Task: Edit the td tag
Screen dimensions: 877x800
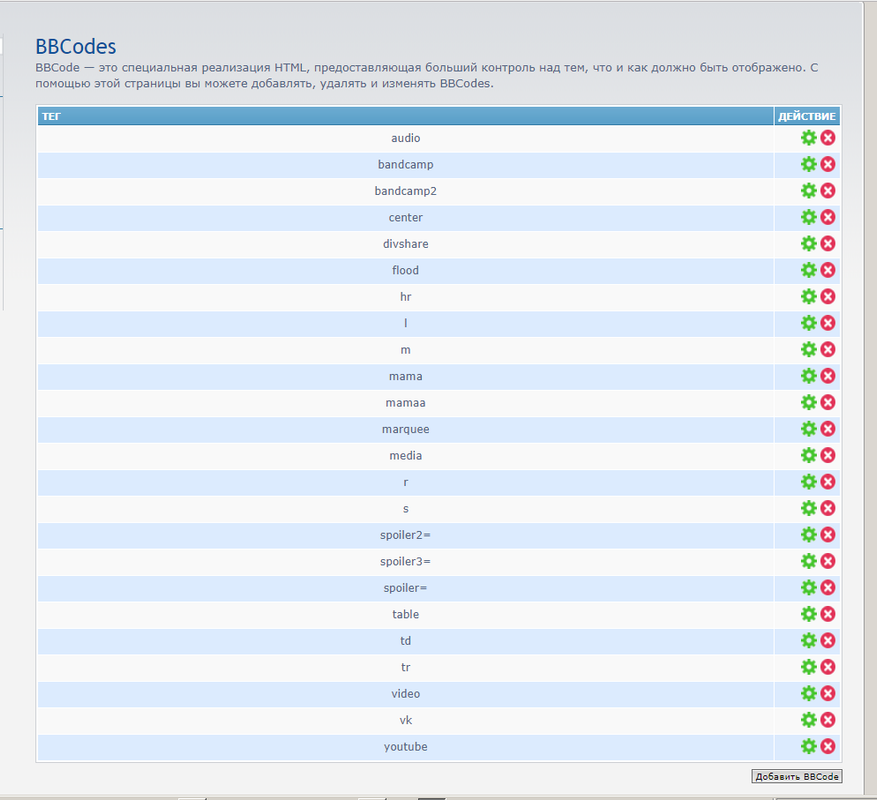Action: tap(808, 641)
